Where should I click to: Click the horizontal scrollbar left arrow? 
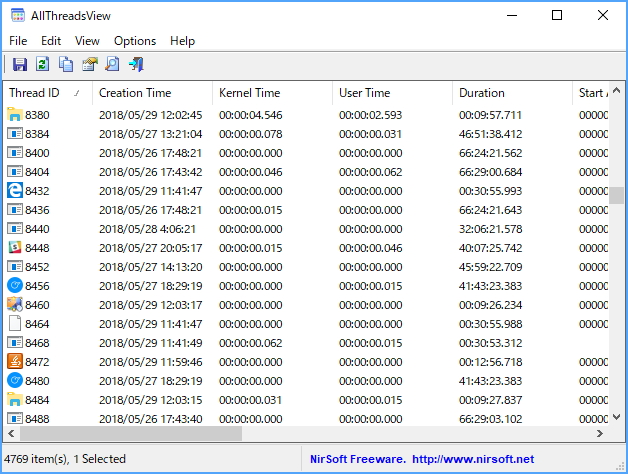tap(11, 433)
